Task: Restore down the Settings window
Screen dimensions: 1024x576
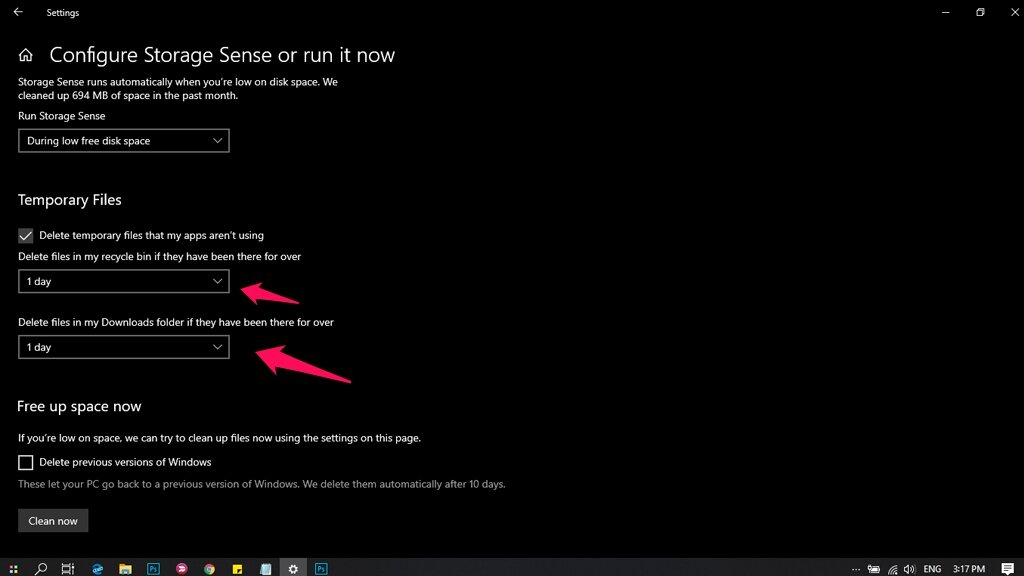Action: tap(980, 12)
